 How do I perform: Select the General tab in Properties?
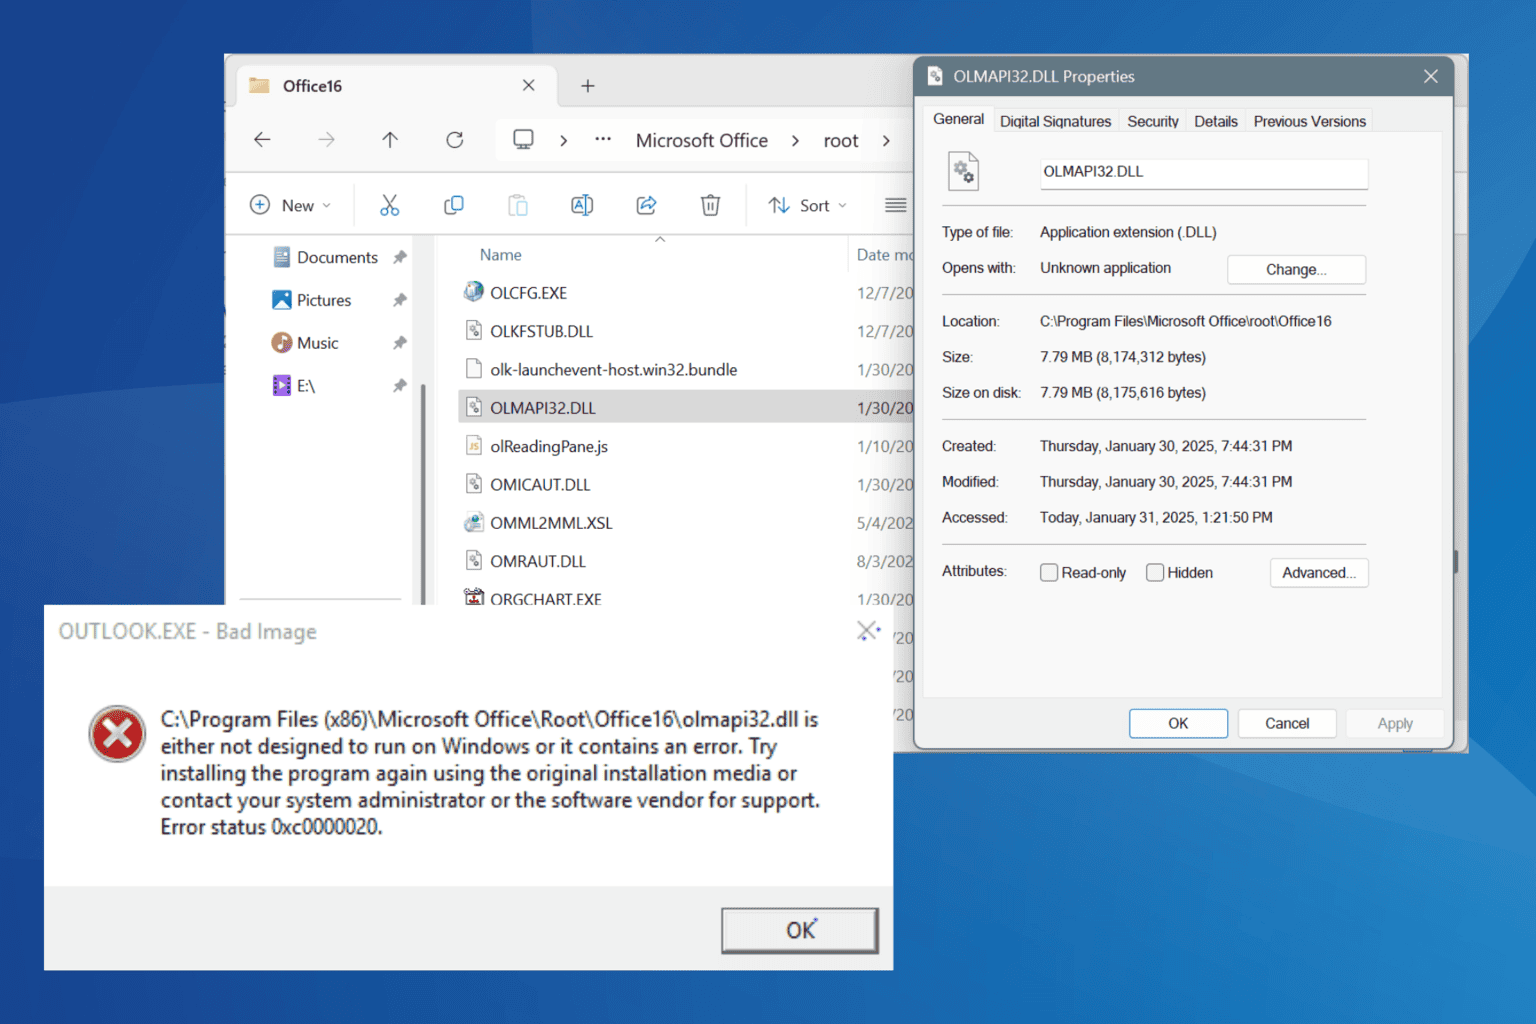pos(958,119)
